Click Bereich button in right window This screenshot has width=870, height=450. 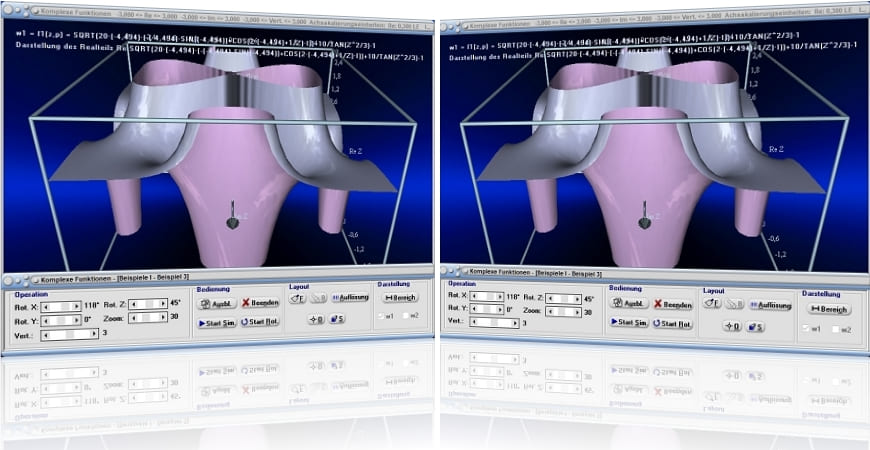coord(829,309)
